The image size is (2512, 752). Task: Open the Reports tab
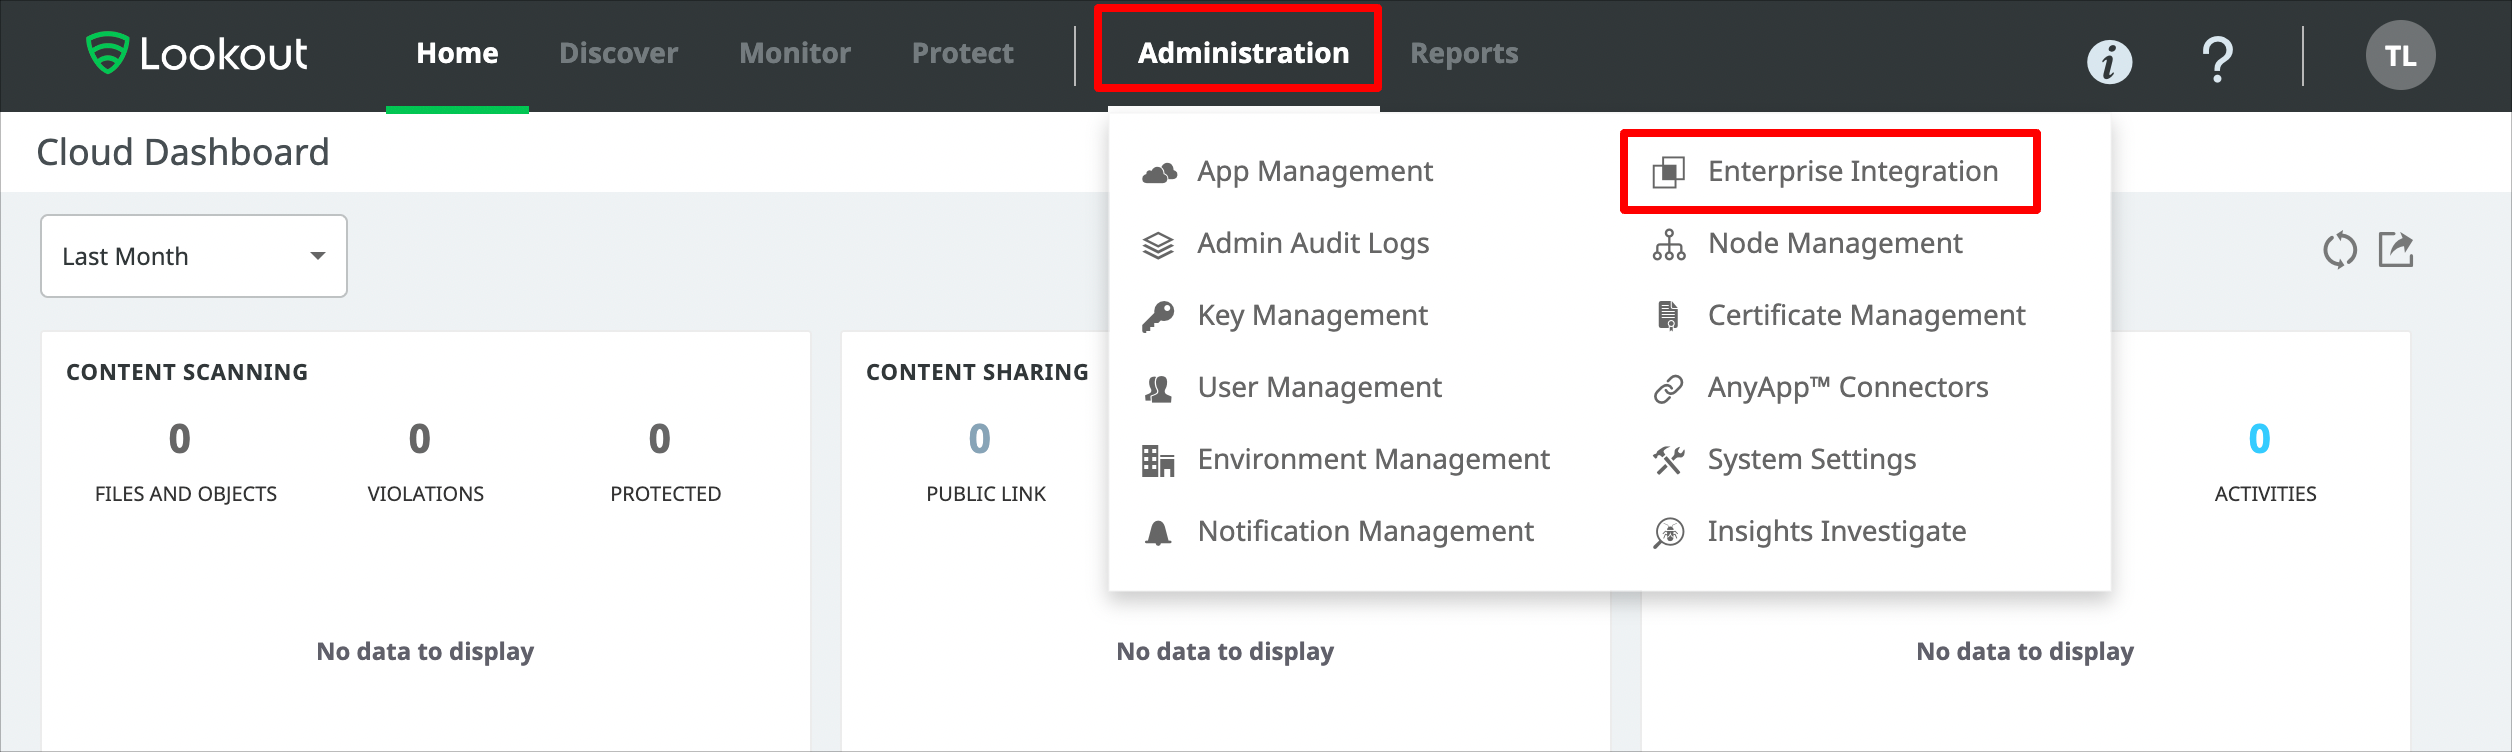click(x=1464, y=53)
